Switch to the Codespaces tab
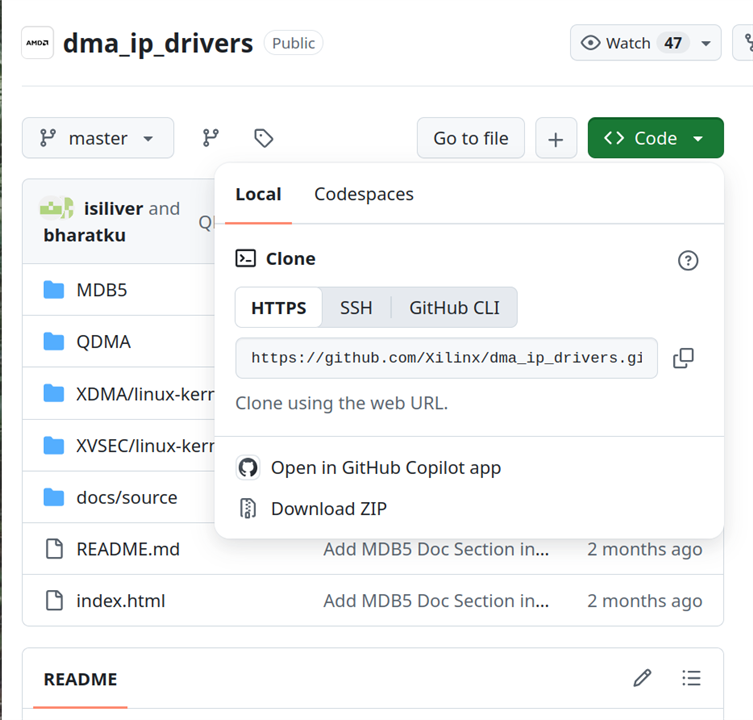 pos(364,194)
